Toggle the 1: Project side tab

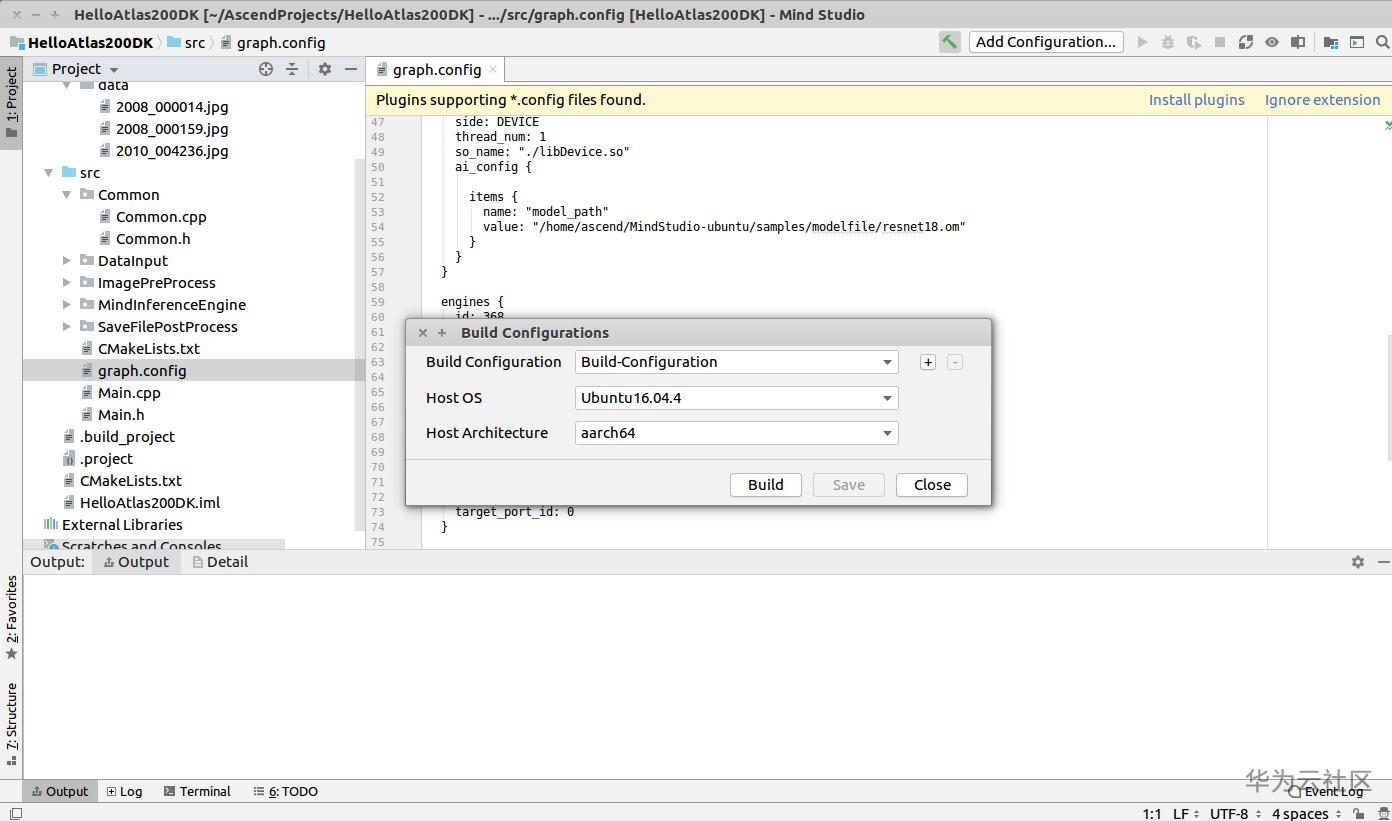tap(11, 104)
